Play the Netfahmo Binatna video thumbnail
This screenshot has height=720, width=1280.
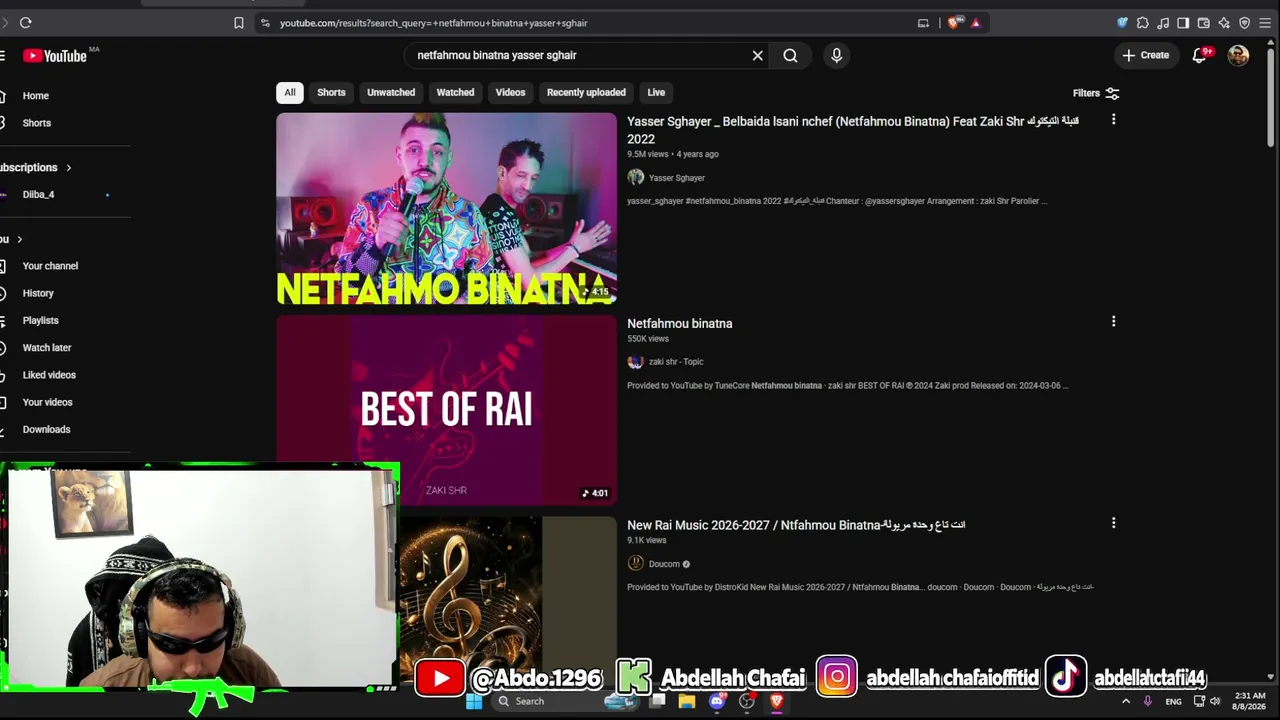click(x=446, y=208)
